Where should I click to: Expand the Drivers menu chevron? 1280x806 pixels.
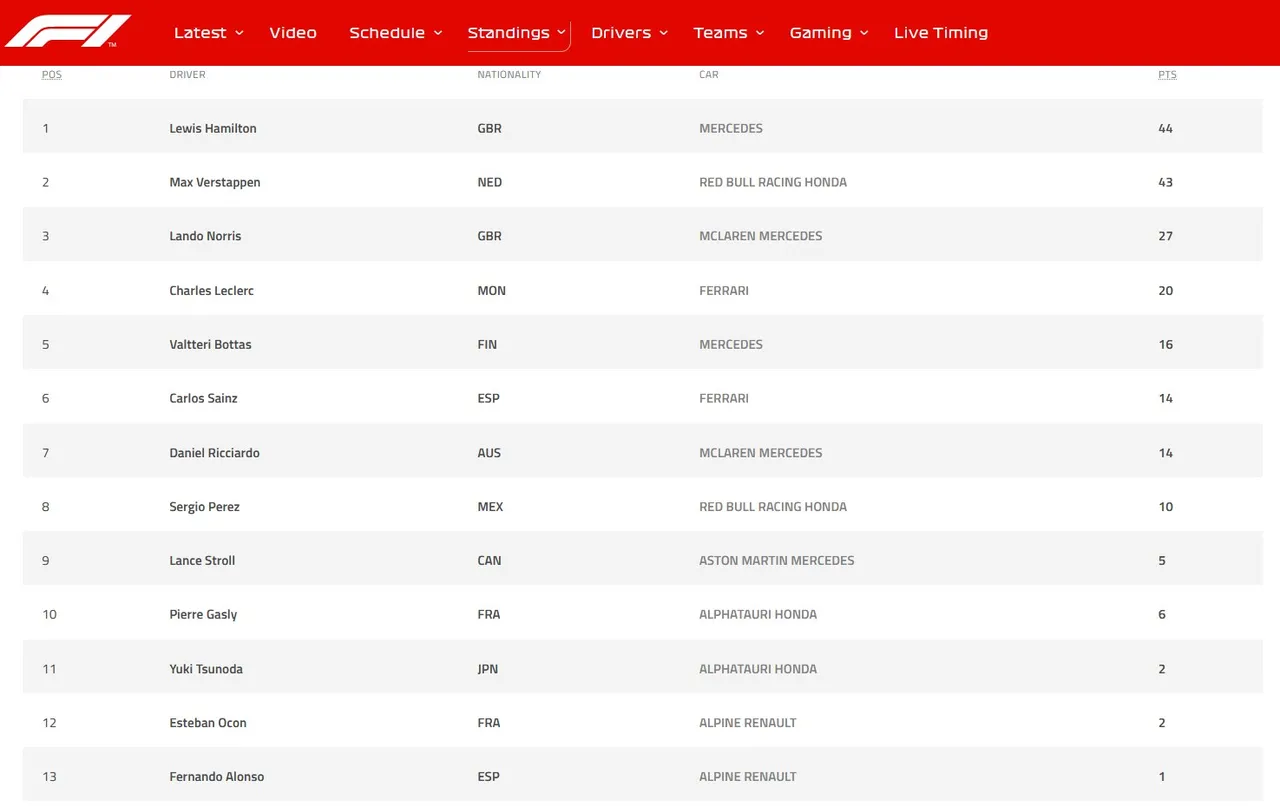click(663, 33)
